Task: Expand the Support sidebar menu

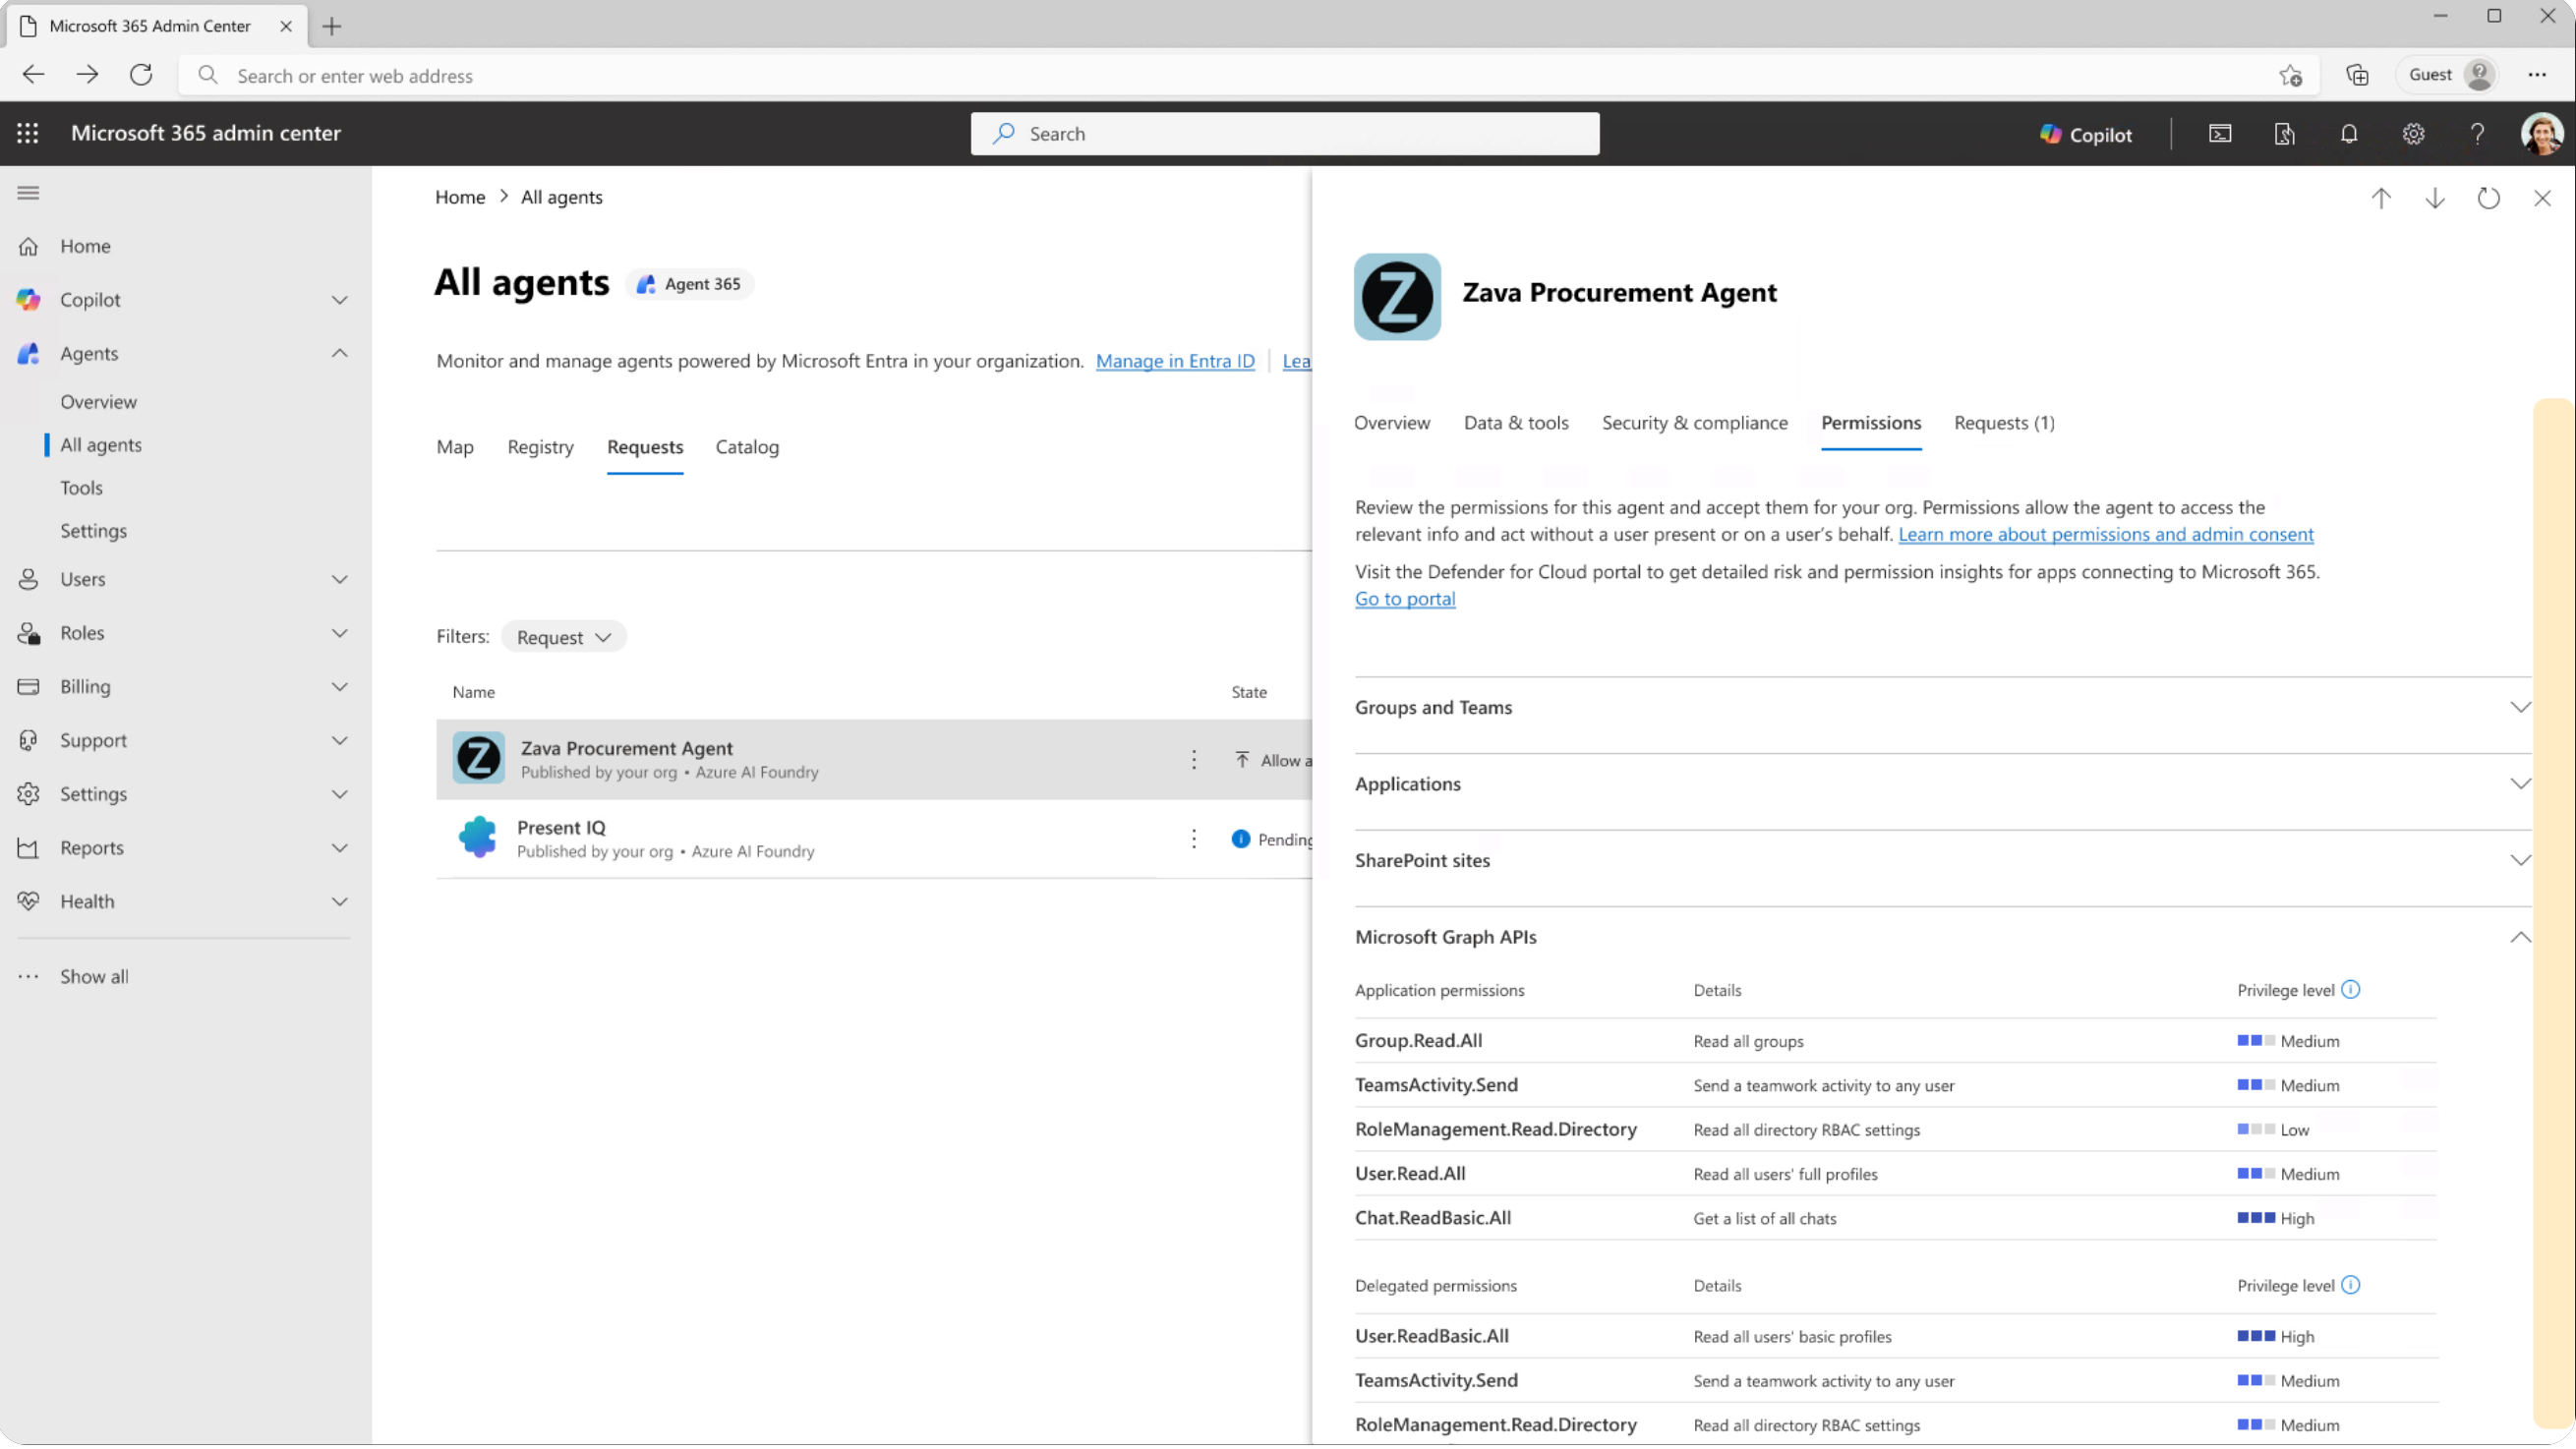Action: [340, 741]
